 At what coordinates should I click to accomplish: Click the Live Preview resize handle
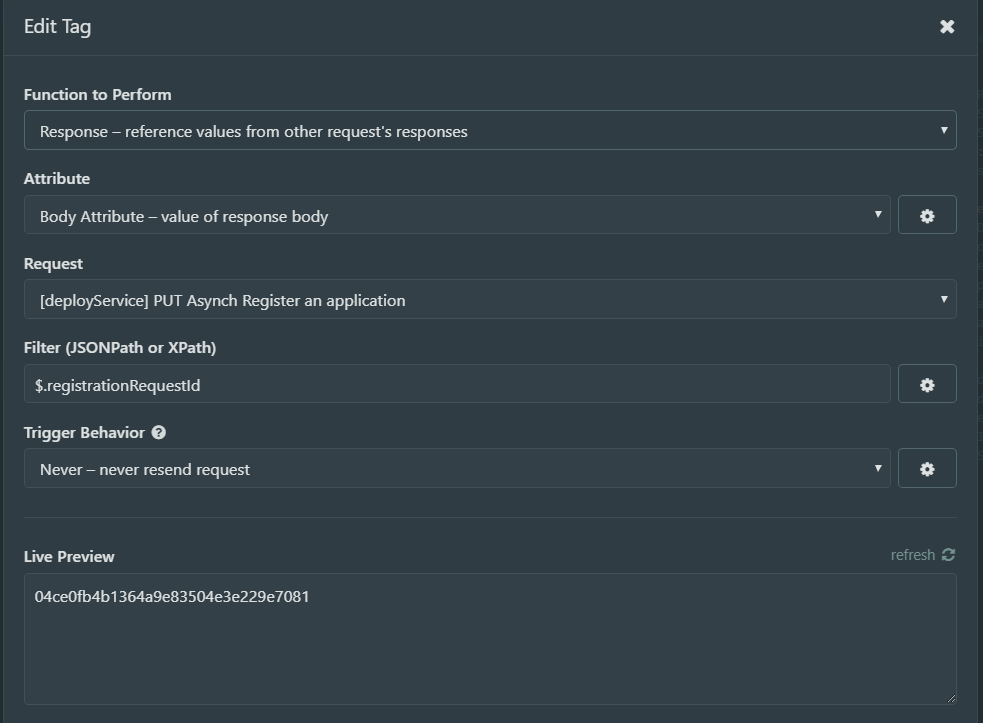[950, 698]
